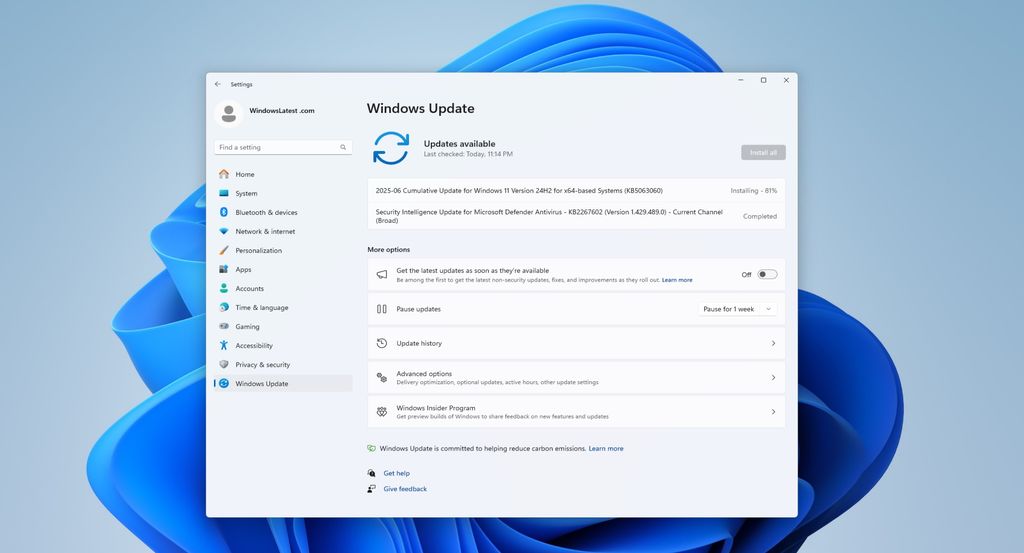
Task: Click the Get help icon
Action: (372, 473)
